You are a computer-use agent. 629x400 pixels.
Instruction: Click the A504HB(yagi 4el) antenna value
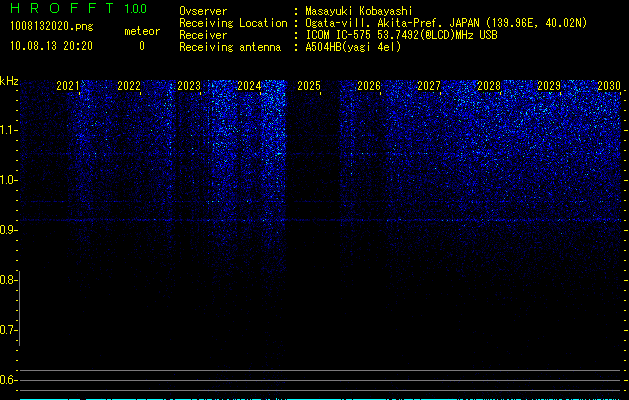353,47
